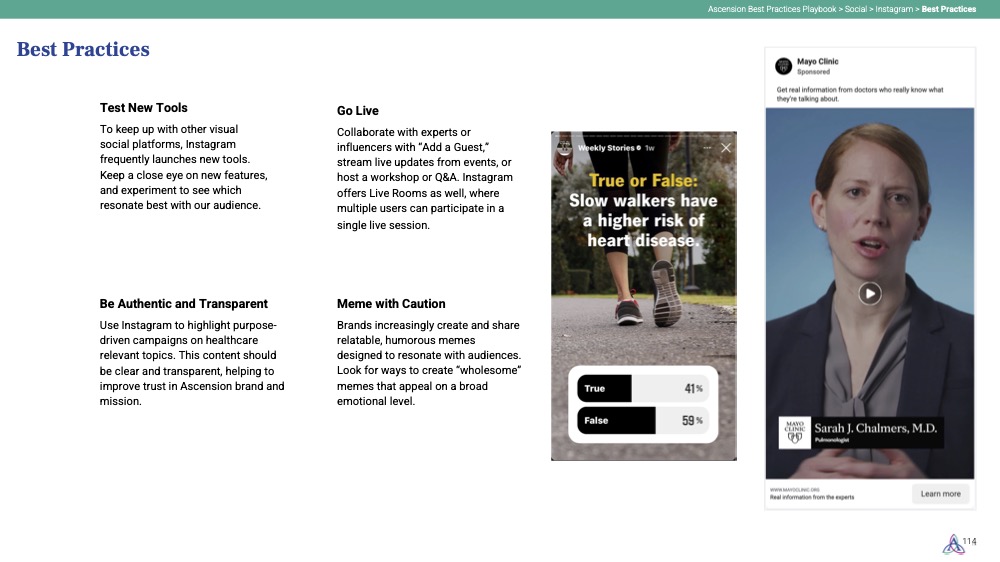Click the Meme with Caution heading

point(391,304)
